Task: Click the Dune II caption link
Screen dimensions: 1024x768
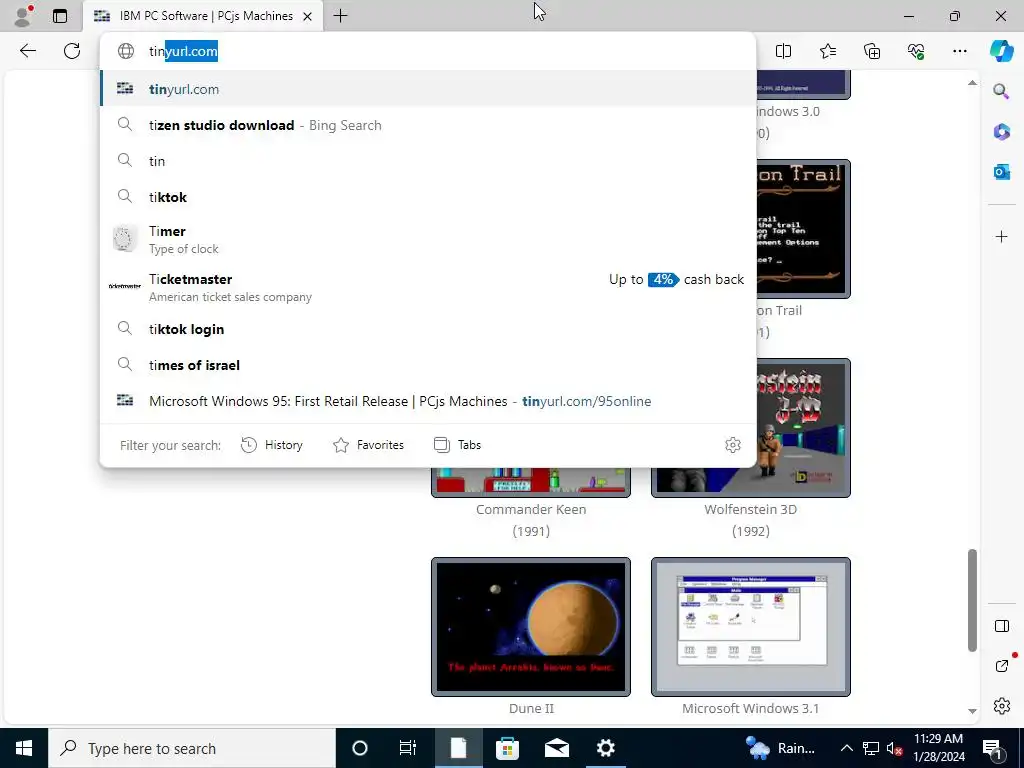Action: 531,709
